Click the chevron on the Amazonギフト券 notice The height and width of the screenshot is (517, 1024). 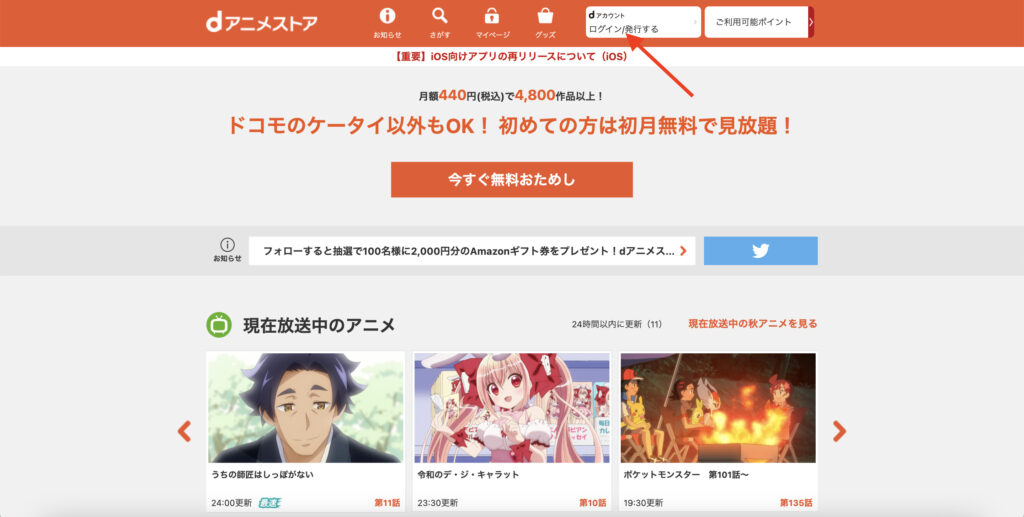(683, 251)
